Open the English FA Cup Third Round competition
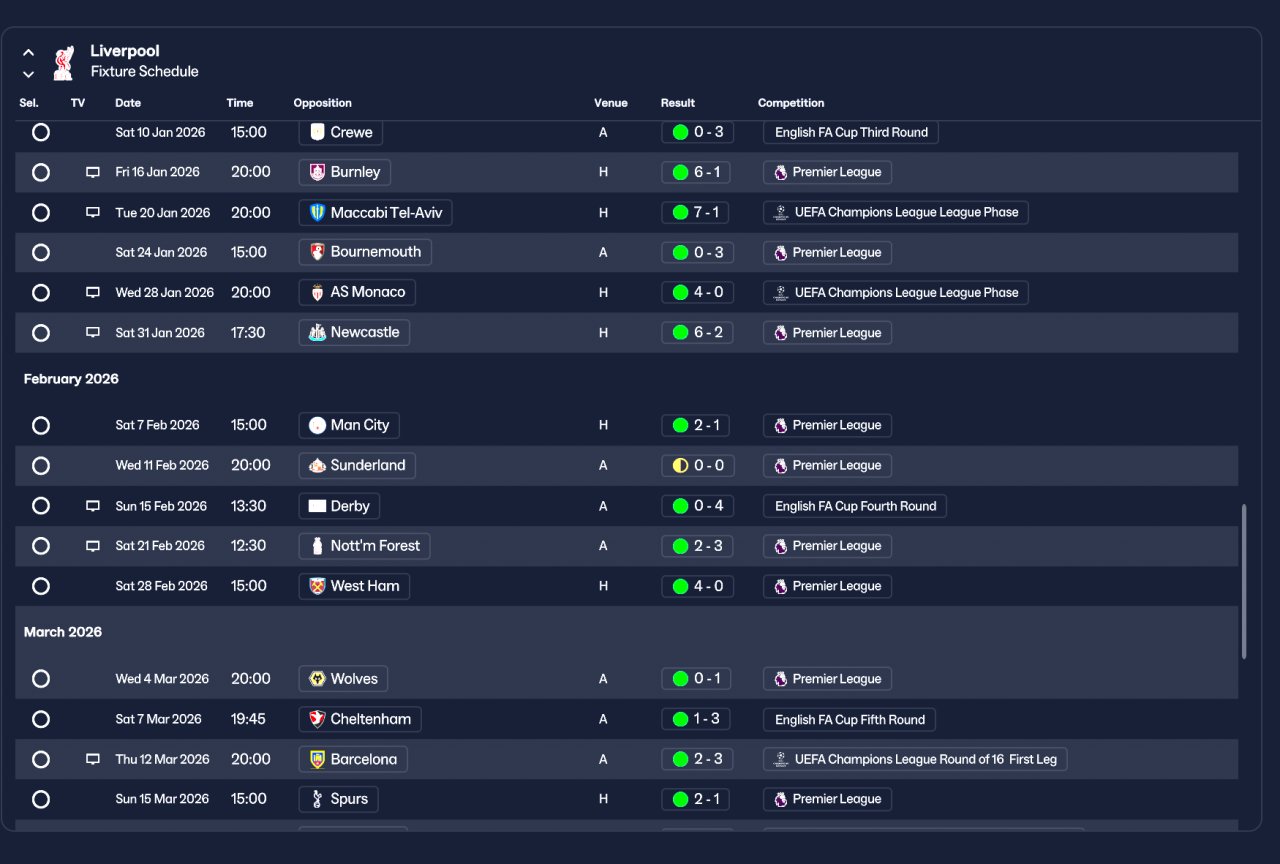The height and width of the screenshot is (864, 1280). (x=851, y=132)
